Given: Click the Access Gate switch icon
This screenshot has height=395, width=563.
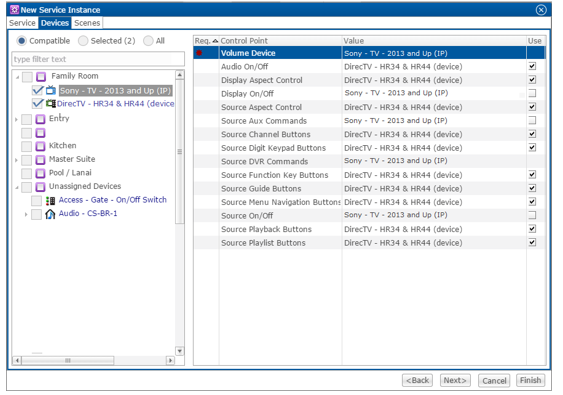Looking at the screenshot, I should tap(50, 200).
